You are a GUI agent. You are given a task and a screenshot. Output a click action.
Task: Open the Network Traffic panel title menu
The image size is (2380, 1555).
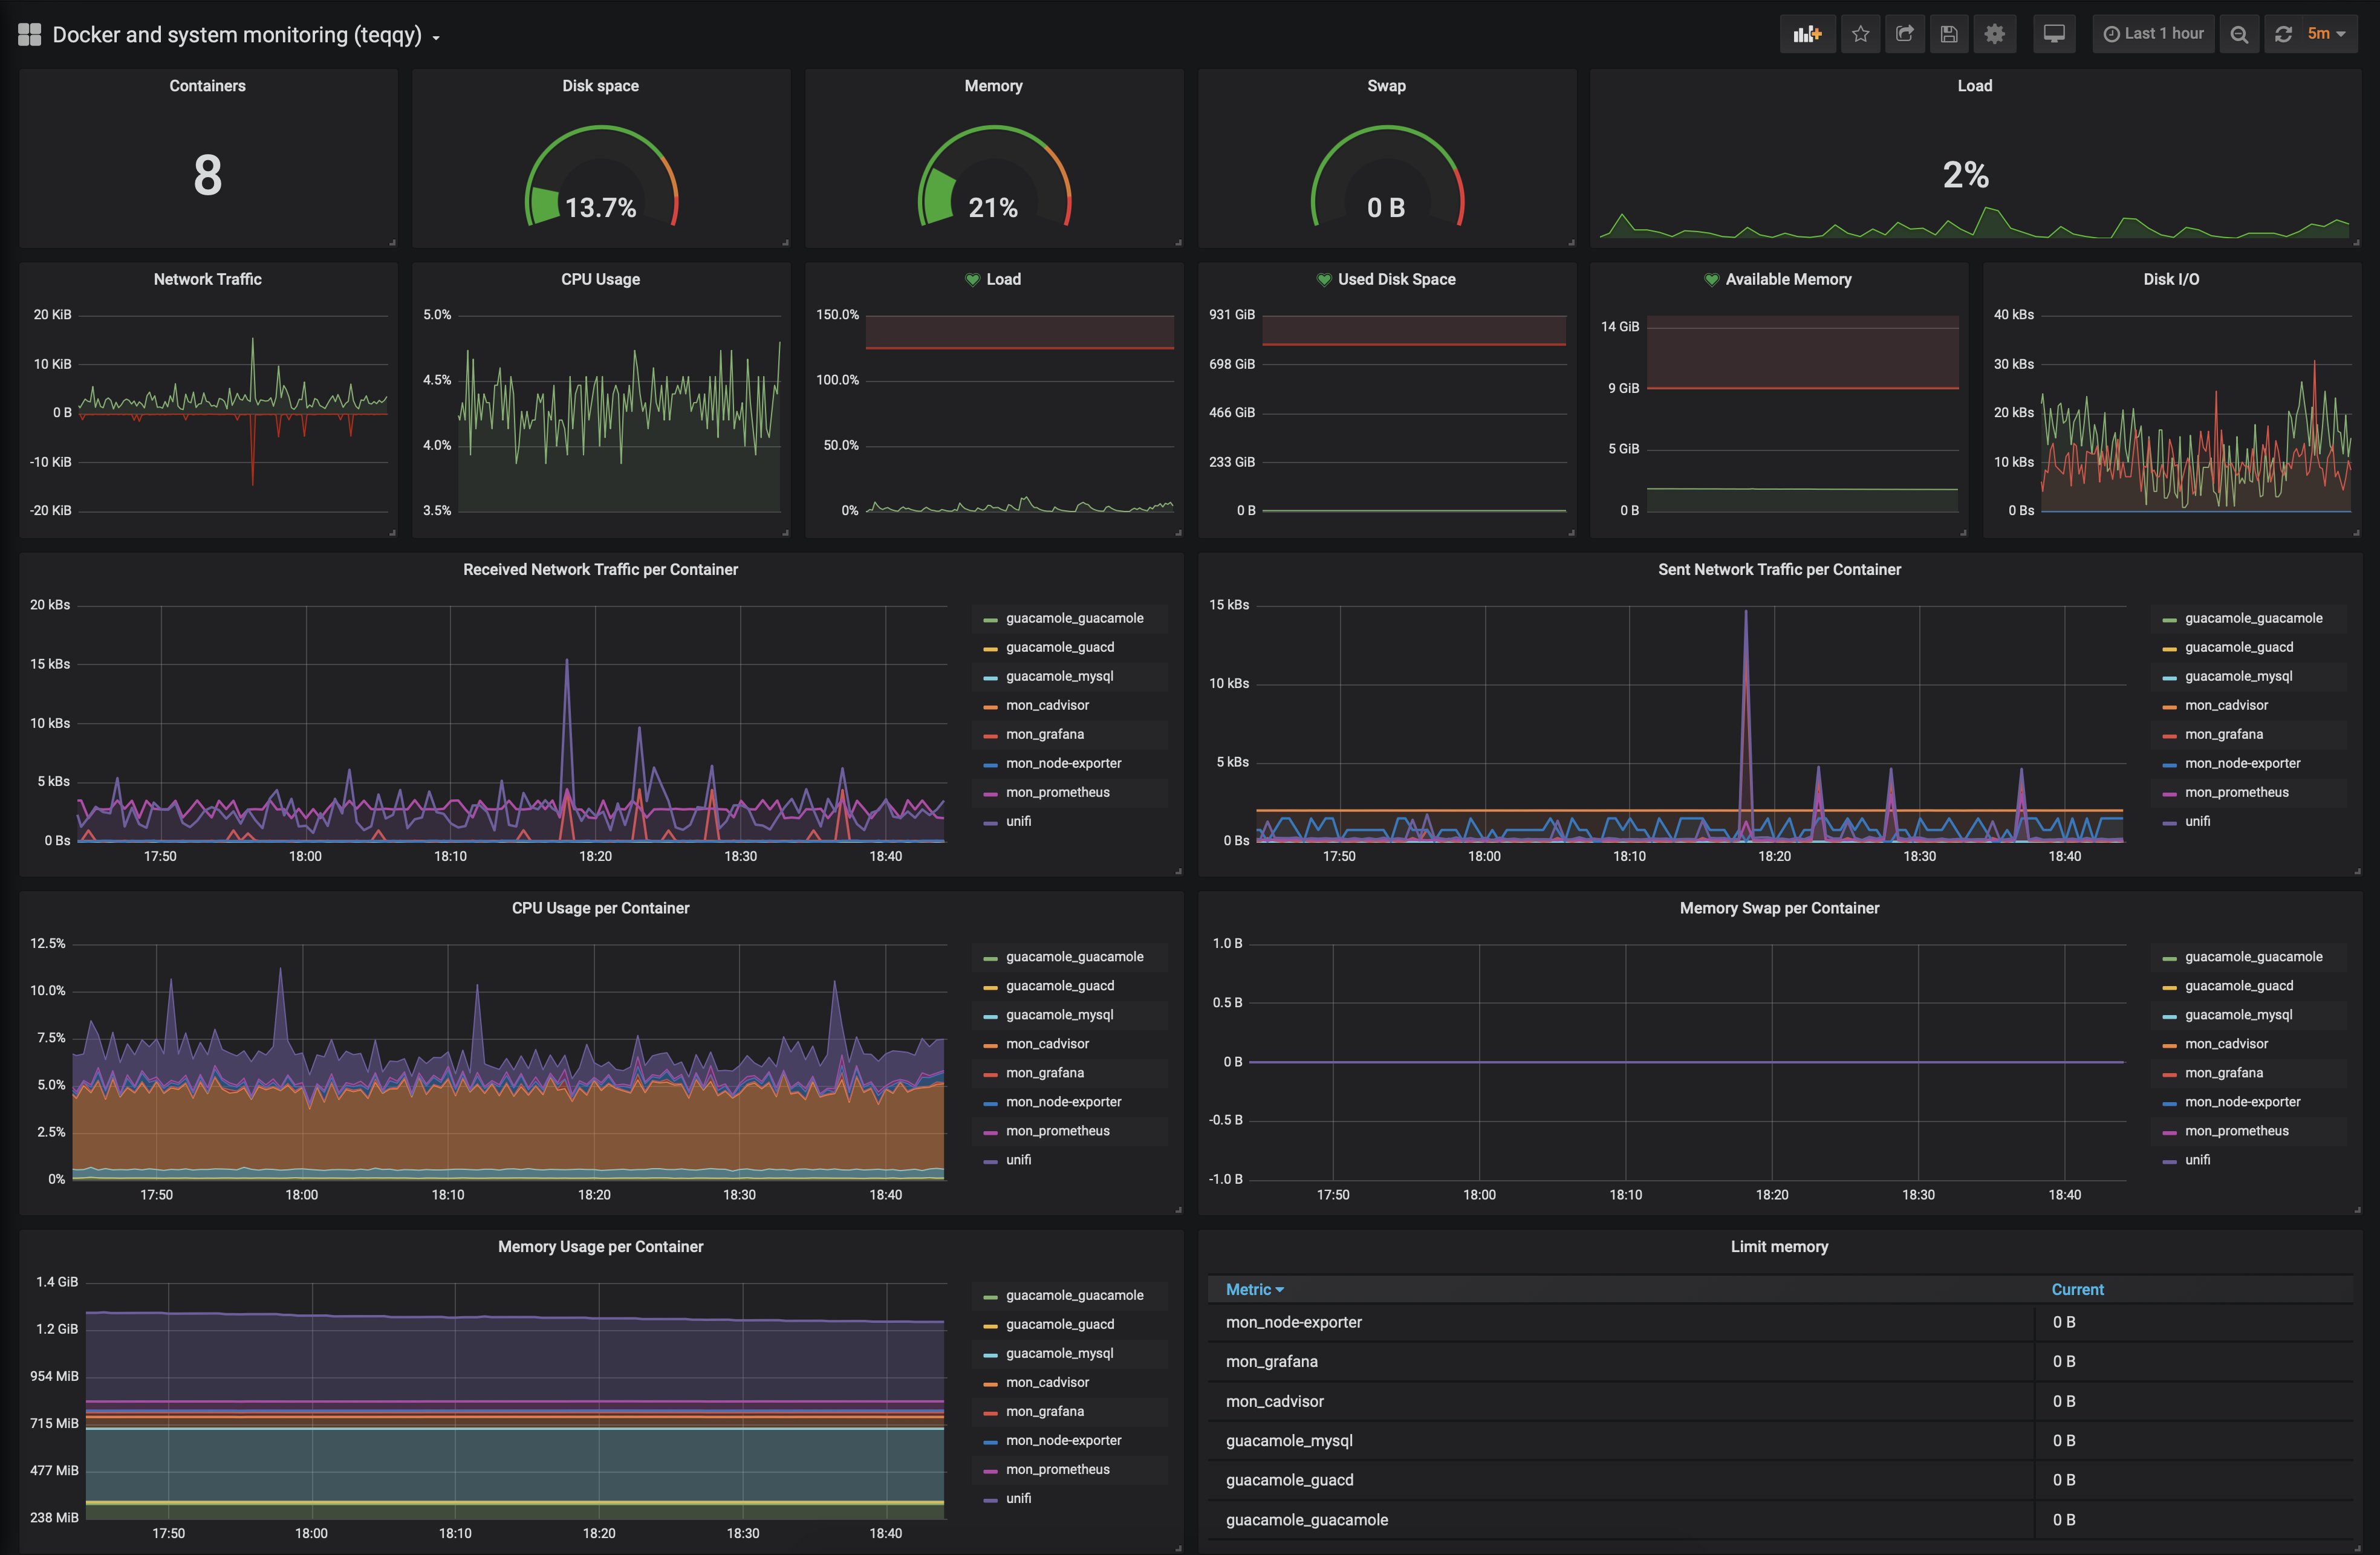[207, 279]
